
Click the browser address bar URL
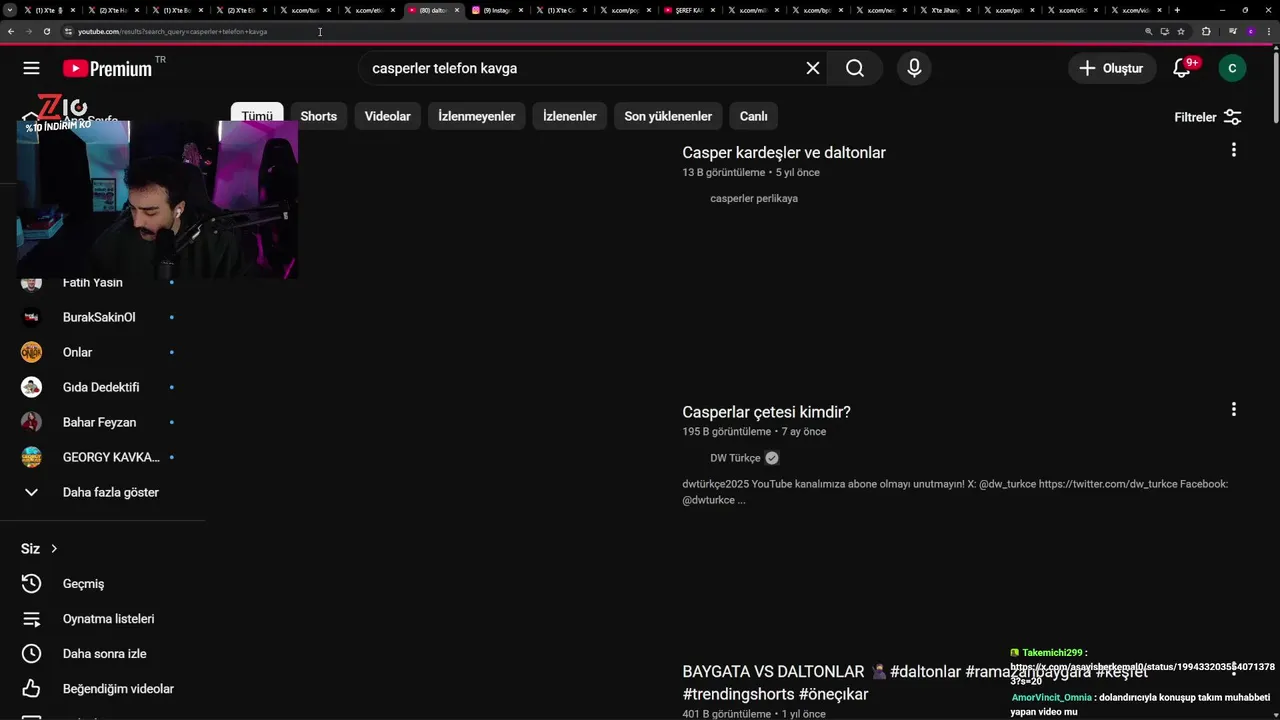(172, 31)
